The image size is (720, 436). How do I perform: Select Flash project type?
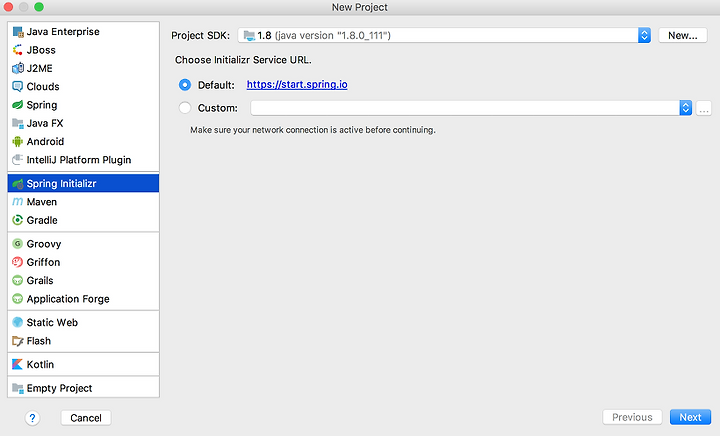[84, 341]
